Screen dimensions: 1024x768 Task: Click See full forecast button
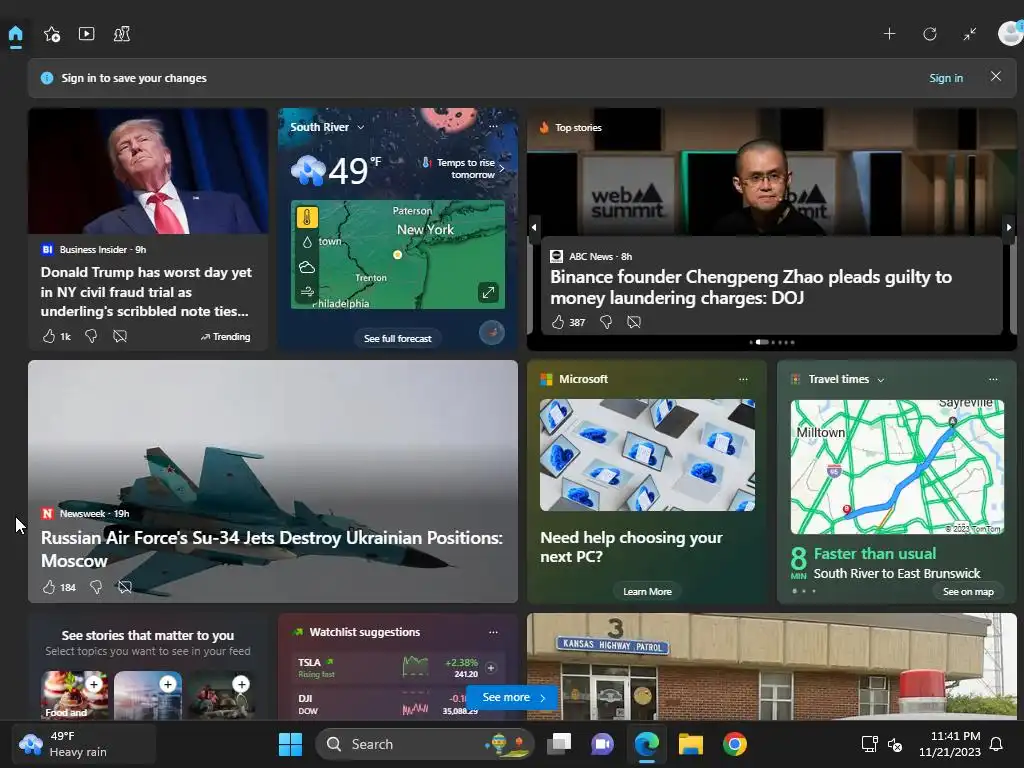[x=398, y=338]
